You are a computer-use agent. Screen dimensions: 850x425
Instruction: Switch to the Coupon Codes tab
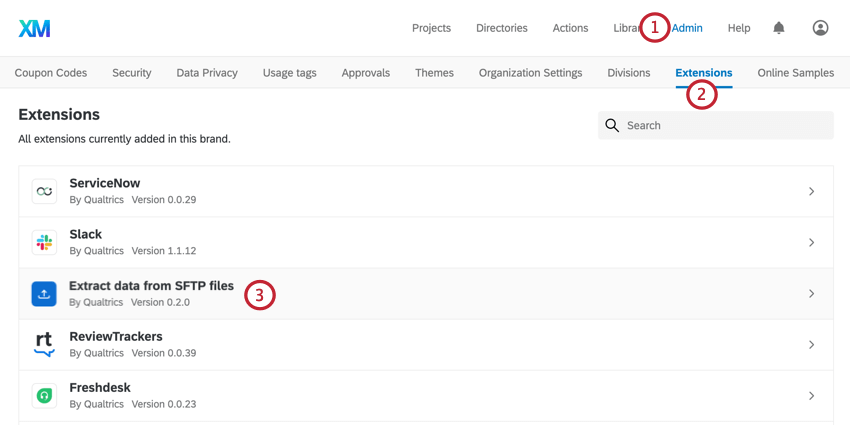click(51, 73)
